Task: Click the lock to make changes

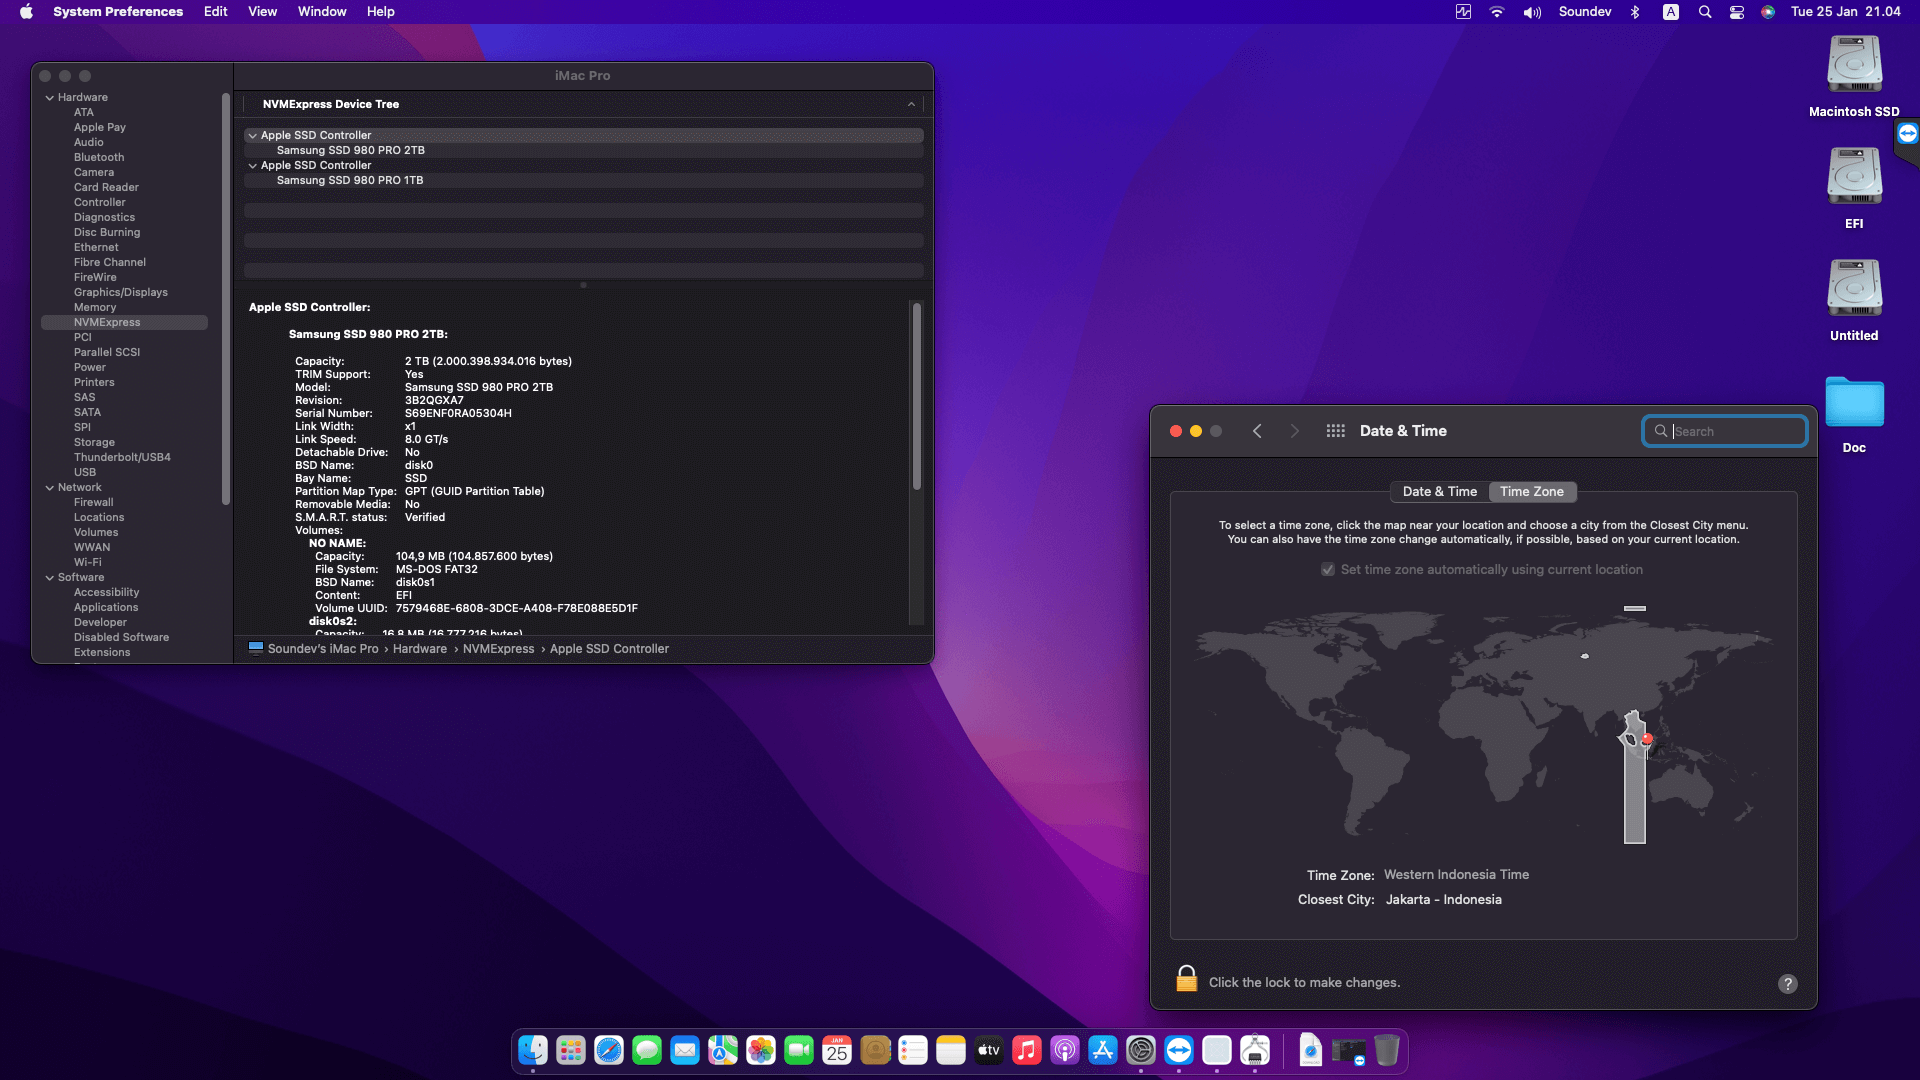Action: 1187,979
